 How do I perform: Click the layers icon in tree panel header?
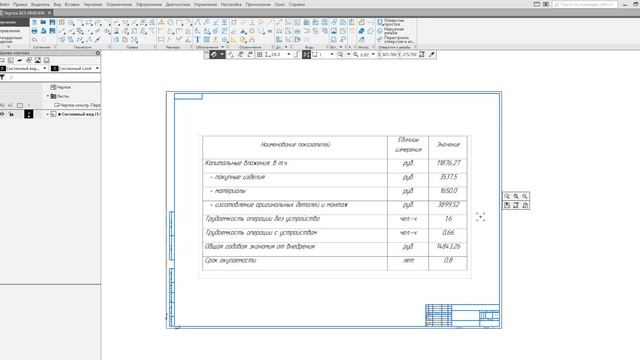[29, 60]
